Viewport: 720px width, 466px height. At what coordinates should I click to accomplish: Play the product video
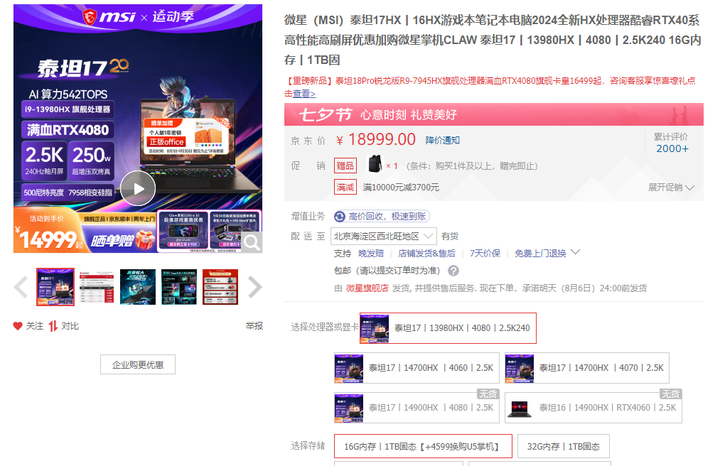pos(138,188)
